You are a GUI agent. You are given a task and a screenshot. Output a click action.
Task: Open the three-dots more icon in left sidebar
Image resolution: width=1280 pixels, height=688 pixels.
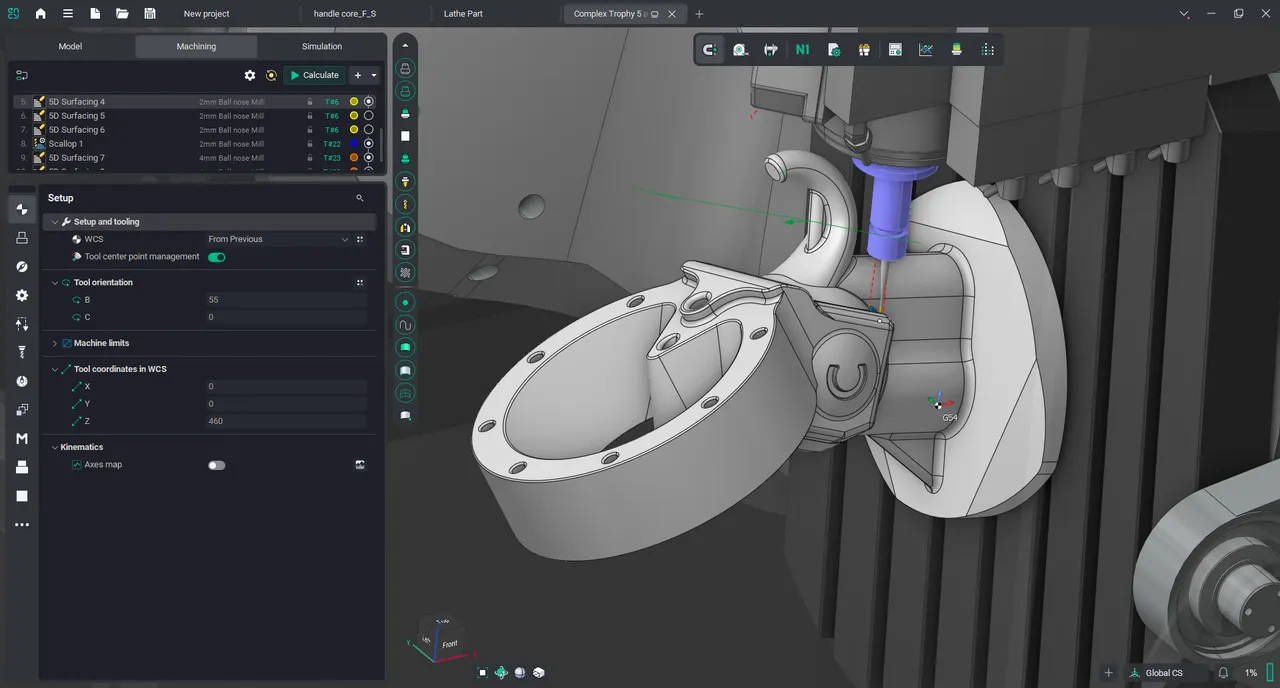click(x=22, y=525)
